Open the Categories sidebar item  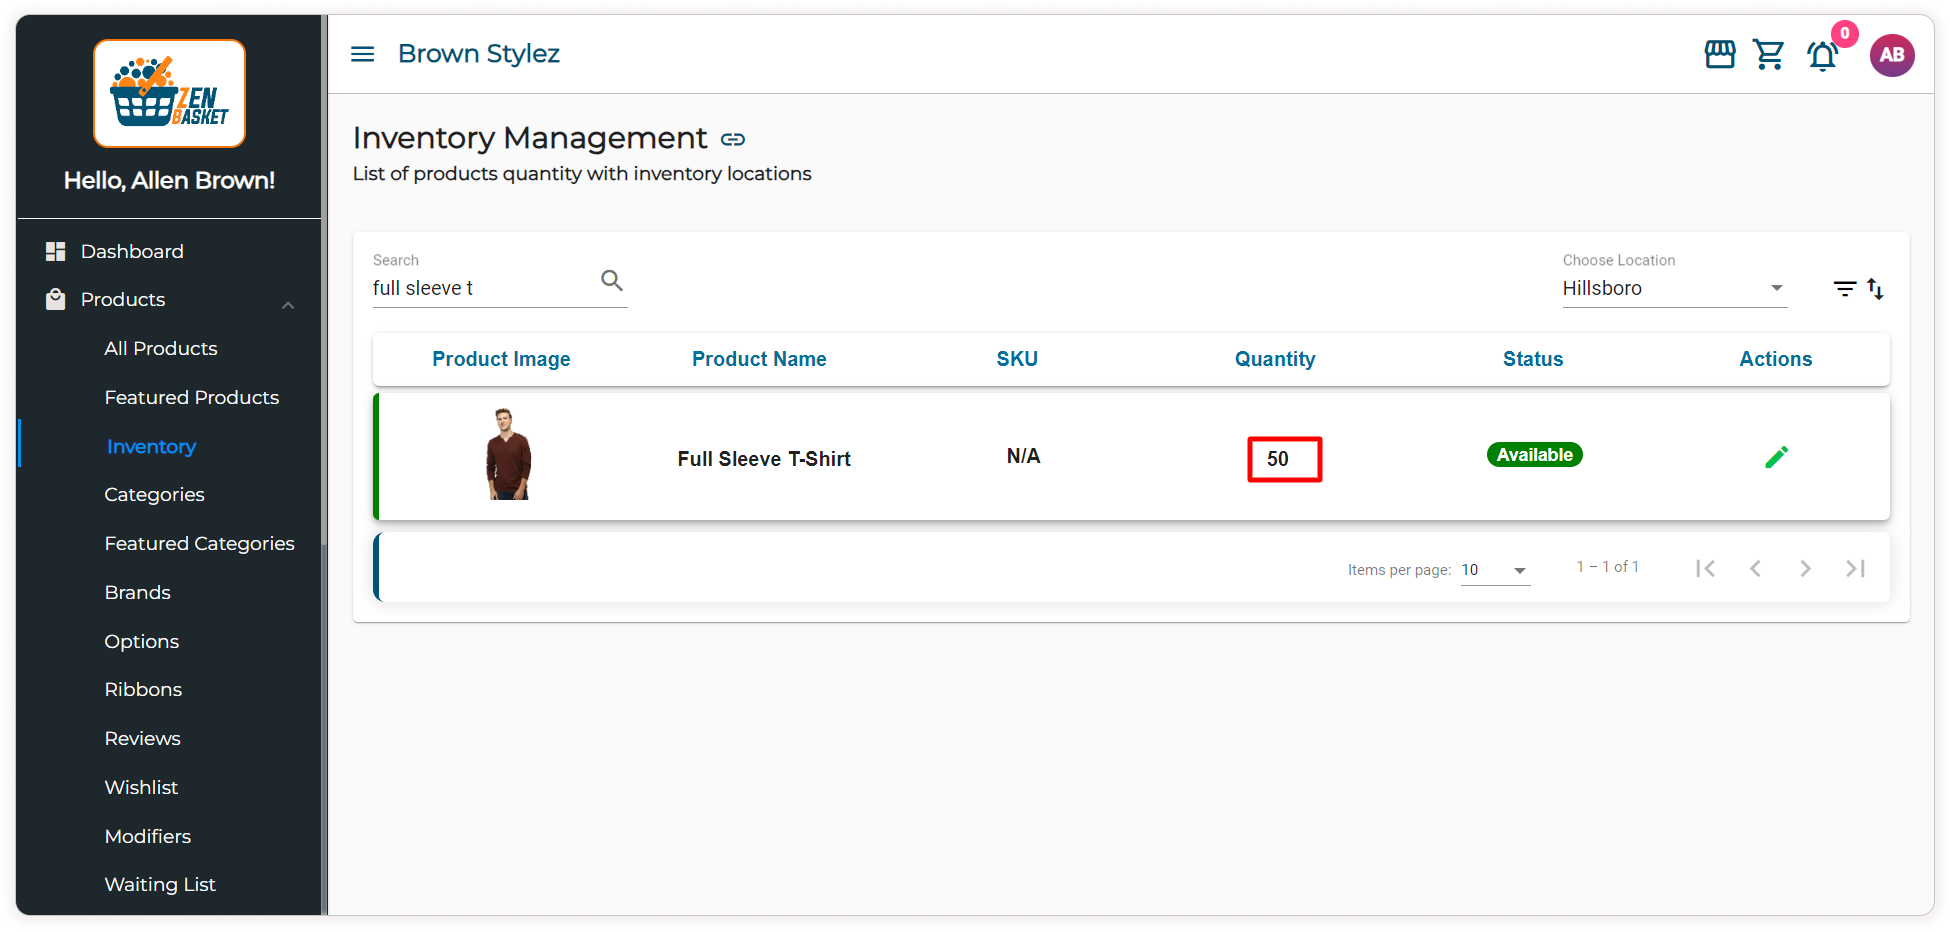coord(154,494)
